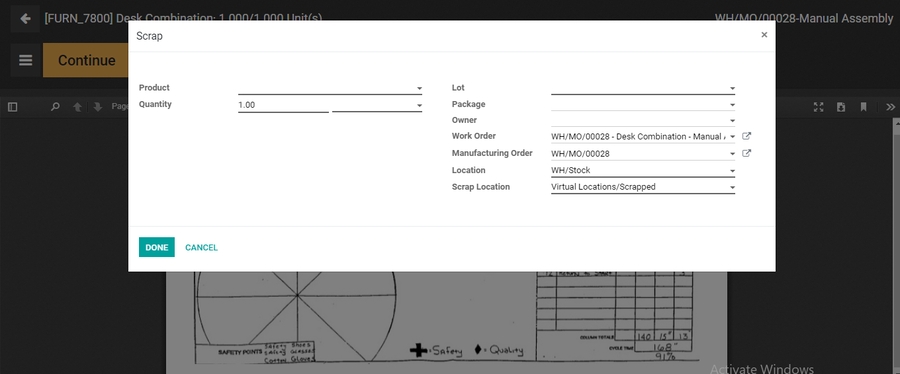Open the hamburger menu beside Continue
The height and width of the screenshot is (374, 900).
pos(25,60)
